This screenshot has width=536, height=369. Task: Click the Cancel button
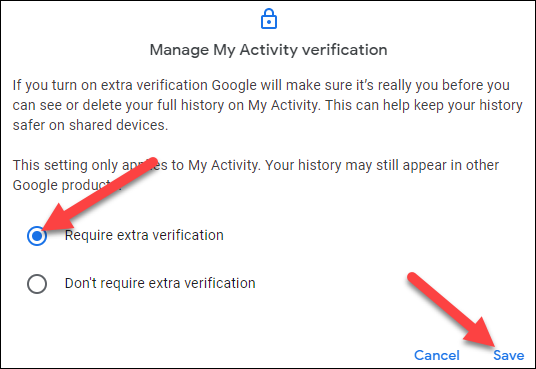[x=437, y=355]
